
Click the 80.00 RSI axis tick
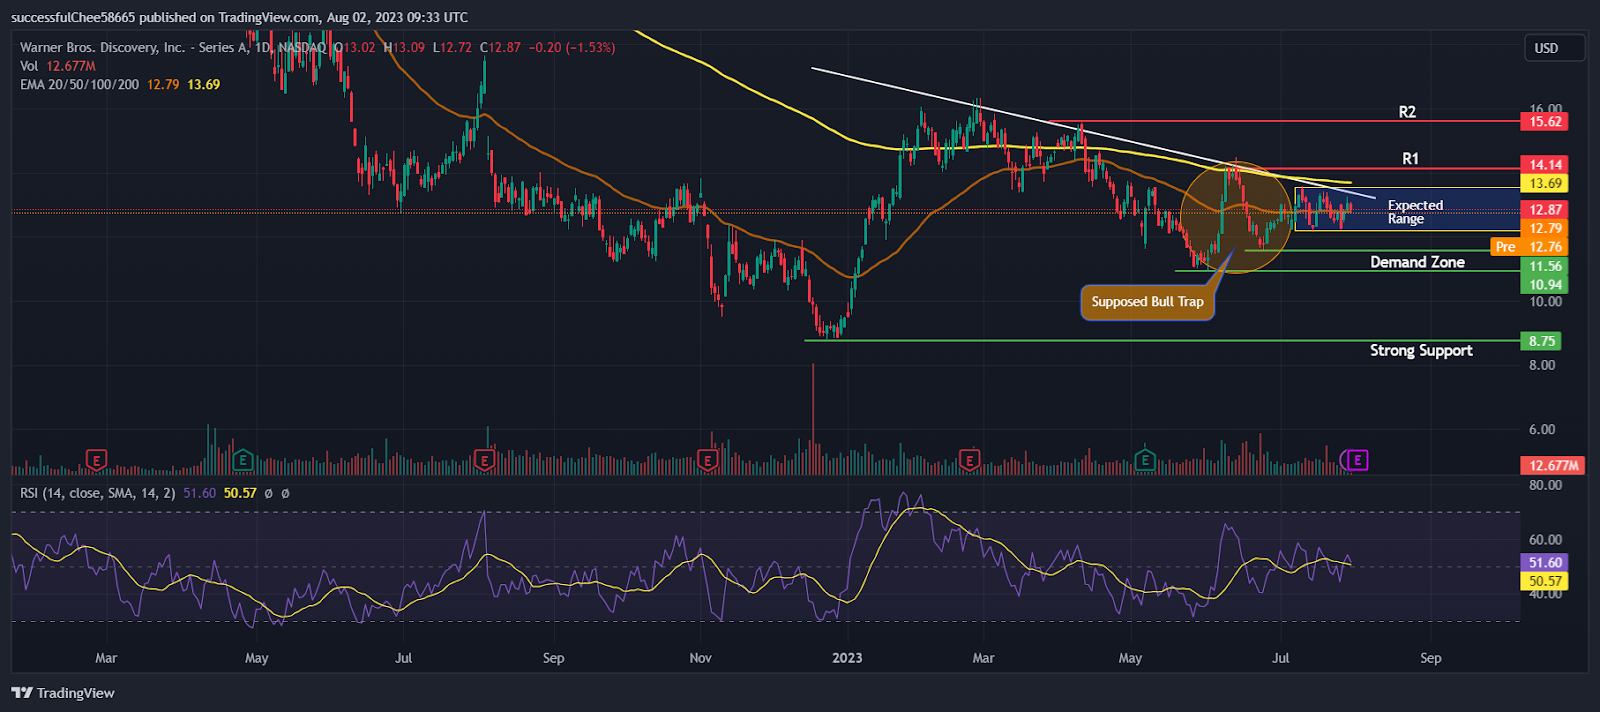[x=1545, y=485]
